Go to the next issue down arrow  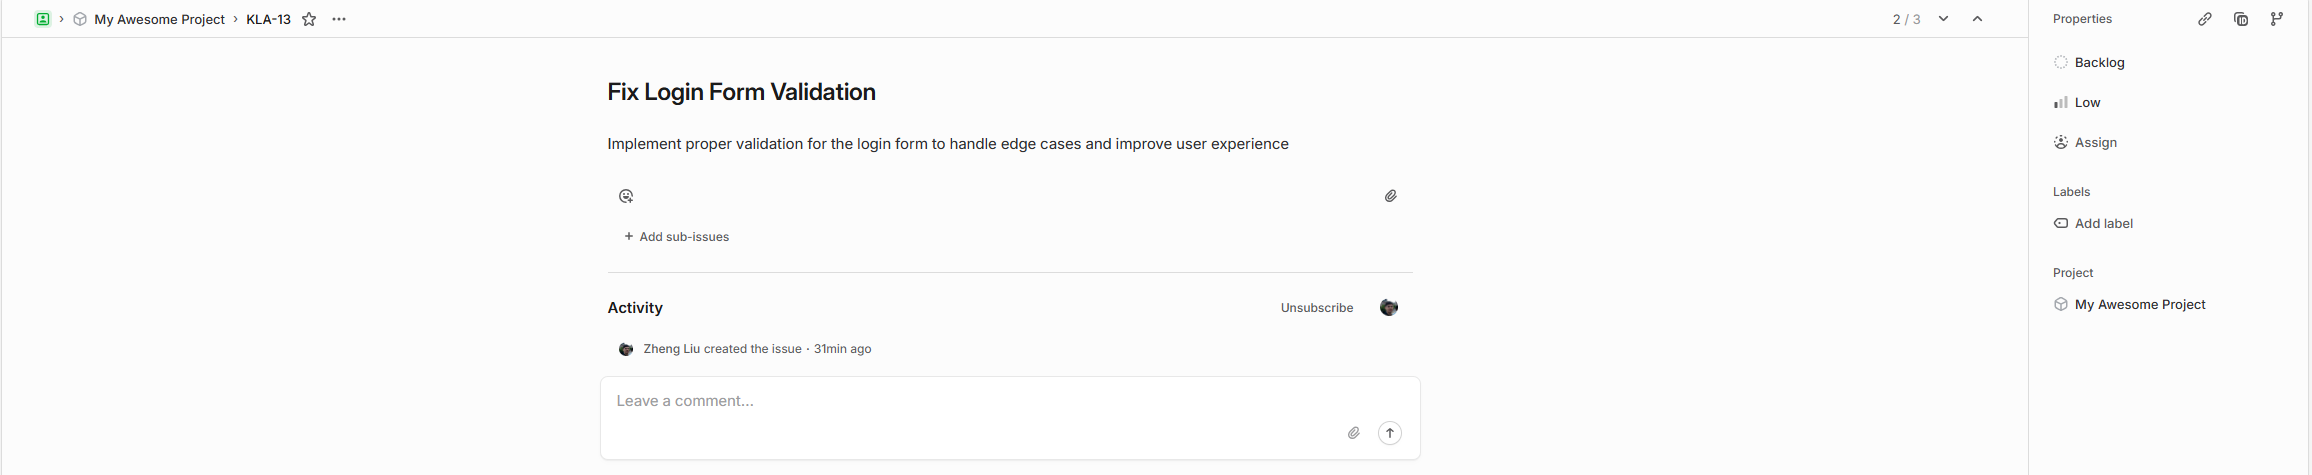click(x=1943, y=19)
